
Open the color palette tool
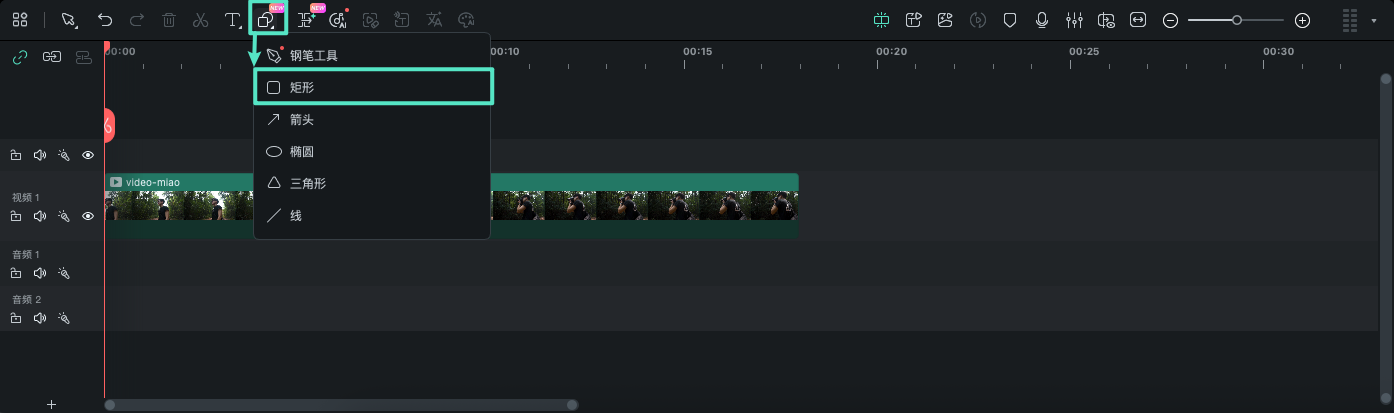pos(465,20)
